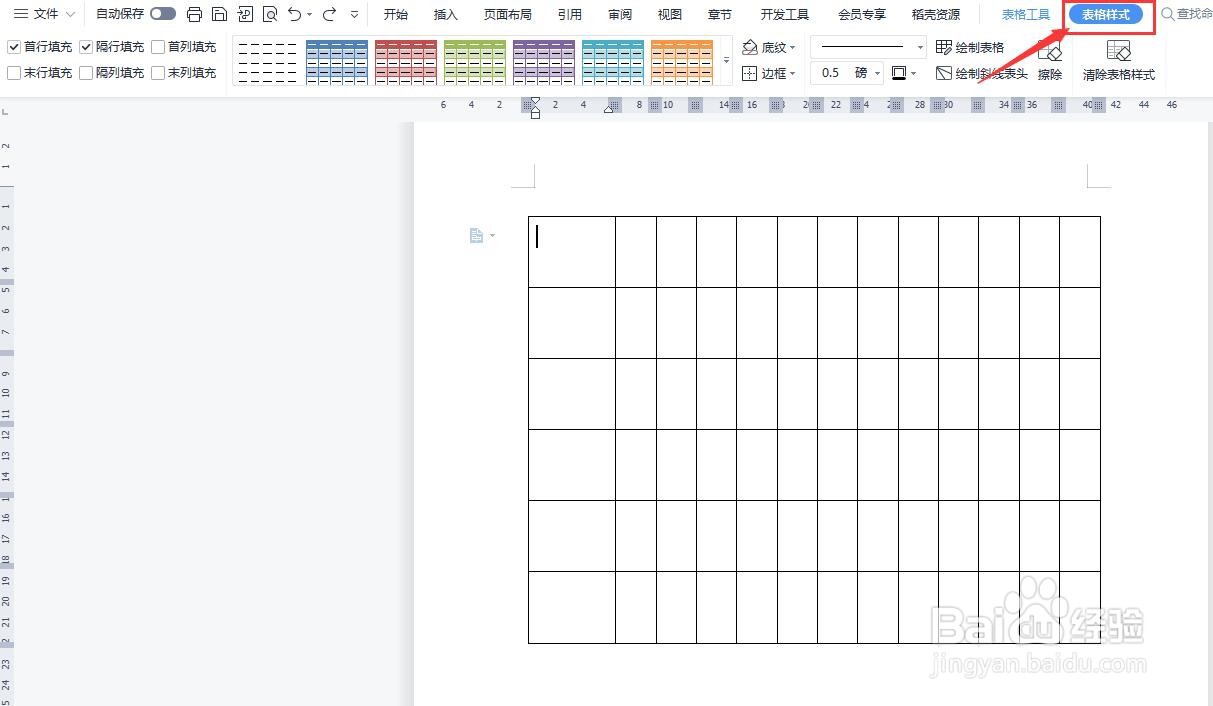Switch on the 自动保存 toggle

[163, 14]
